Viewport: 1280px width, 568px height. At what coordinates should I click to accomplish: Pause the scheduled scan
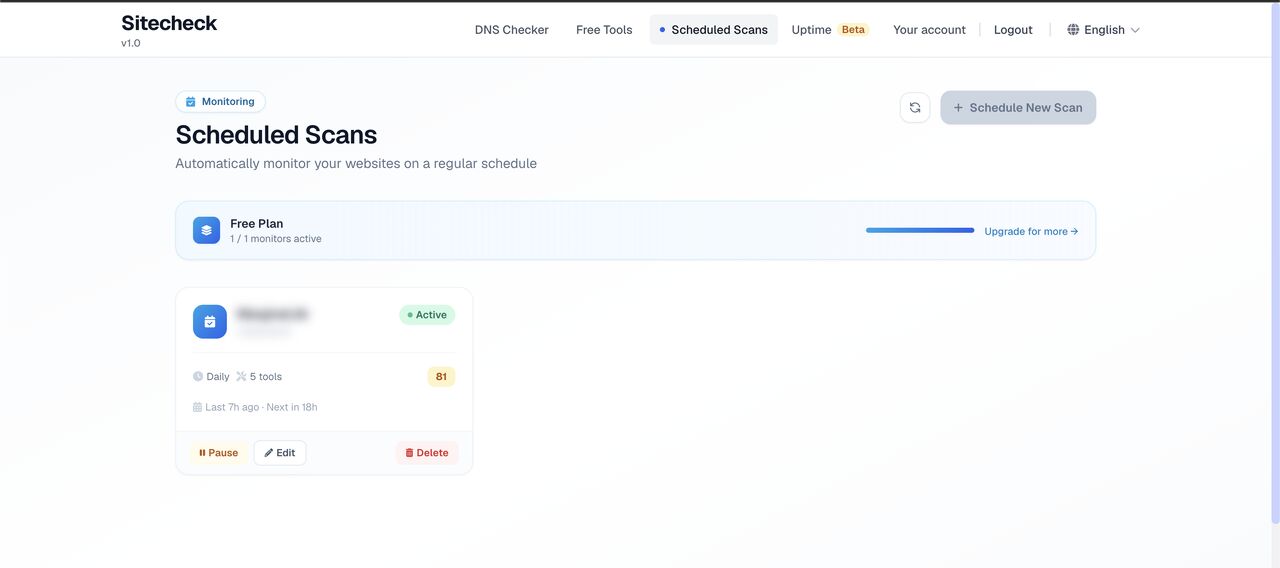coord(218,453)
